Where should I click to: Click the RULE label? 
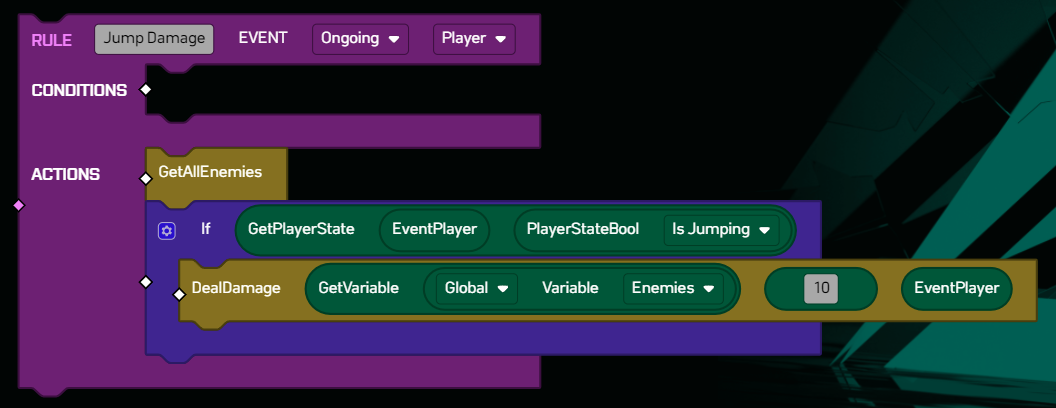(x=52, y=40)
